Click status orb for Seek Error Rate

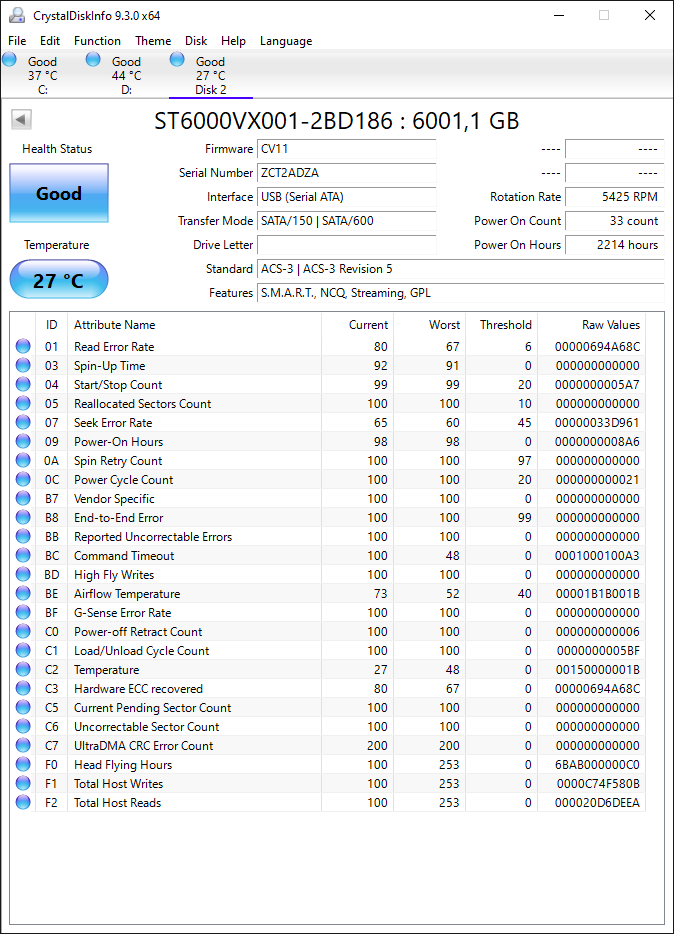[x=23, y=422]
